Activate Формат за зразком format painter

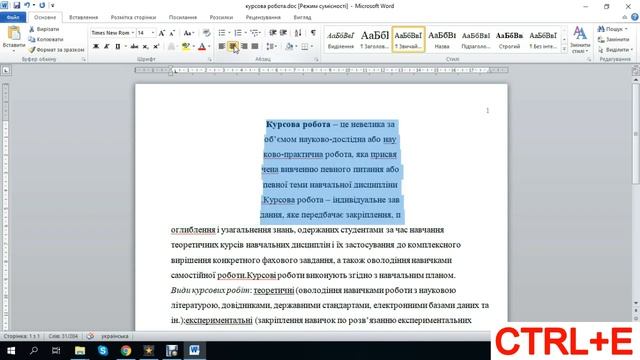[56, 50]
